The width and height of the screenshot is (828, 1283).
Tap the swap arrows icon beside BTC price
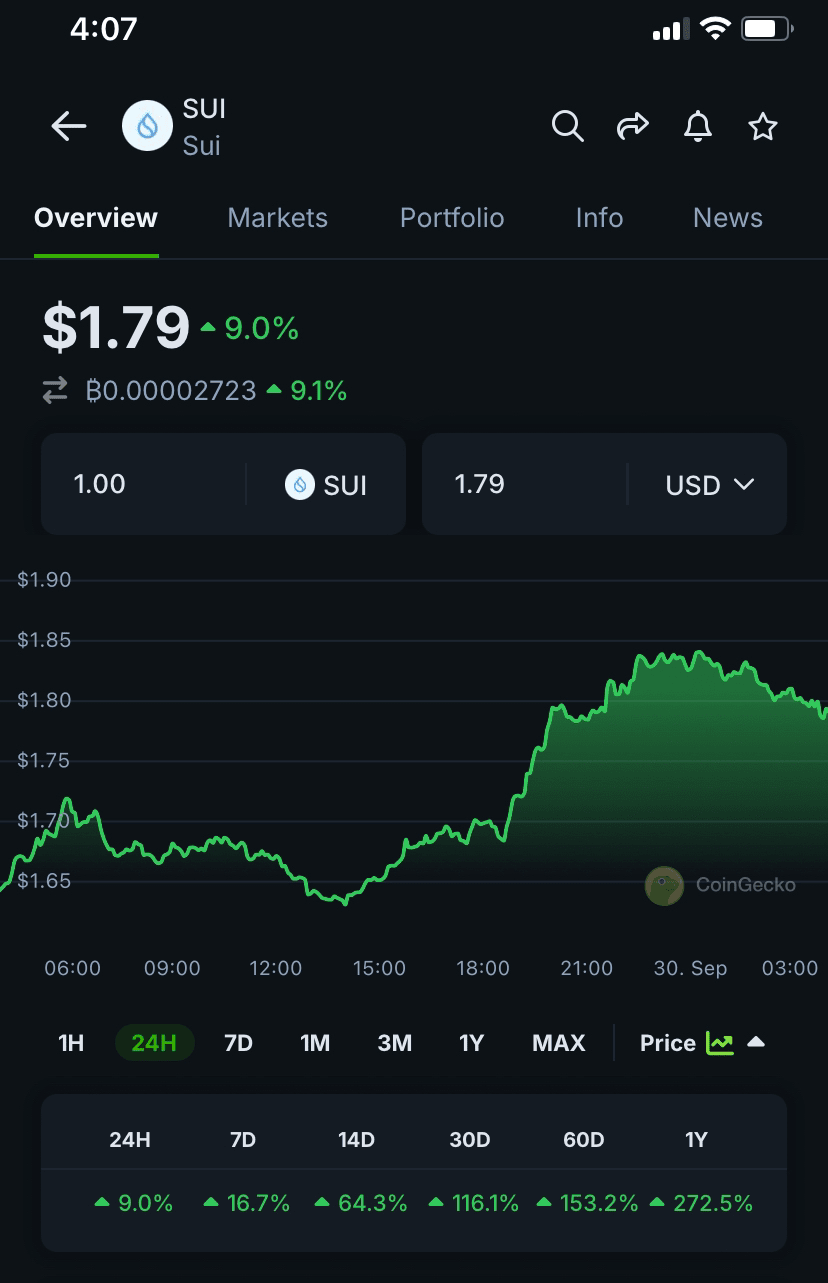[55, 390]
